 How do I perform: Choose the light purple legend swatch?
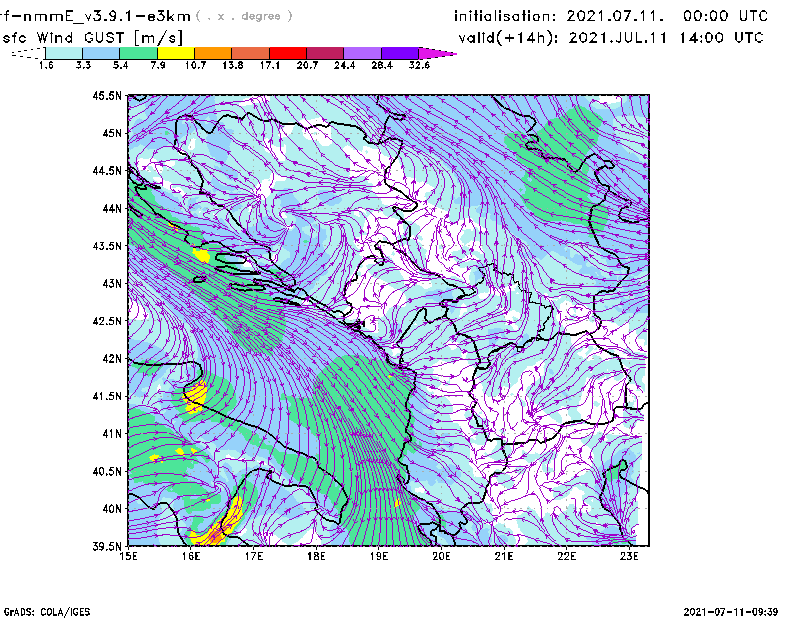(x=363, y=53)
